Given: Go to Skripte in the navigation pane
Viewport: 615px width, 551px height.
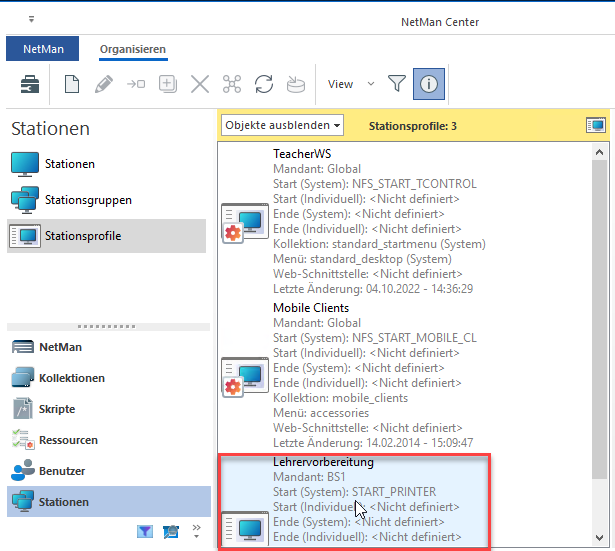Looking at the screenshot, I should 57,409.
